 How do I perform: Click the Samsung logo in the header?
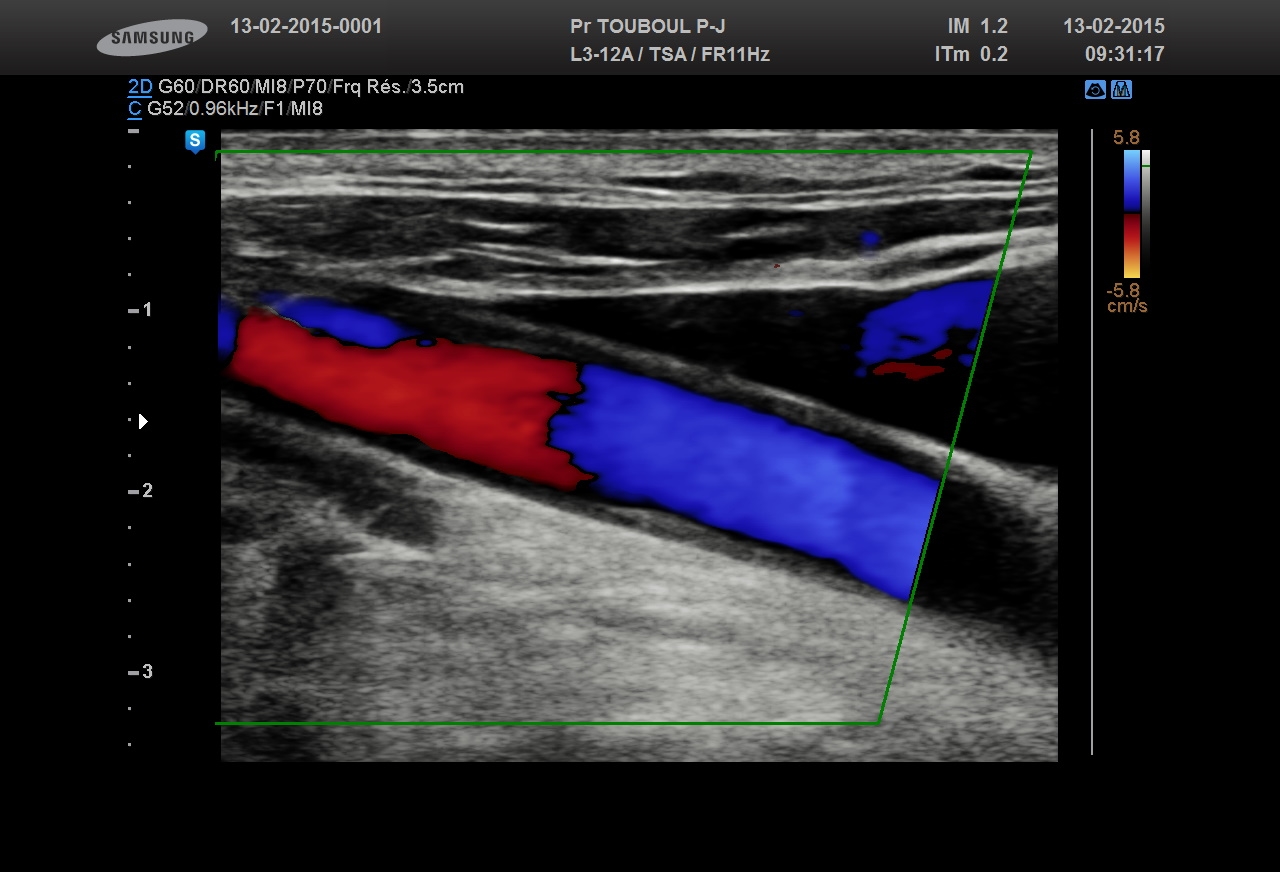tap(152, 39)
